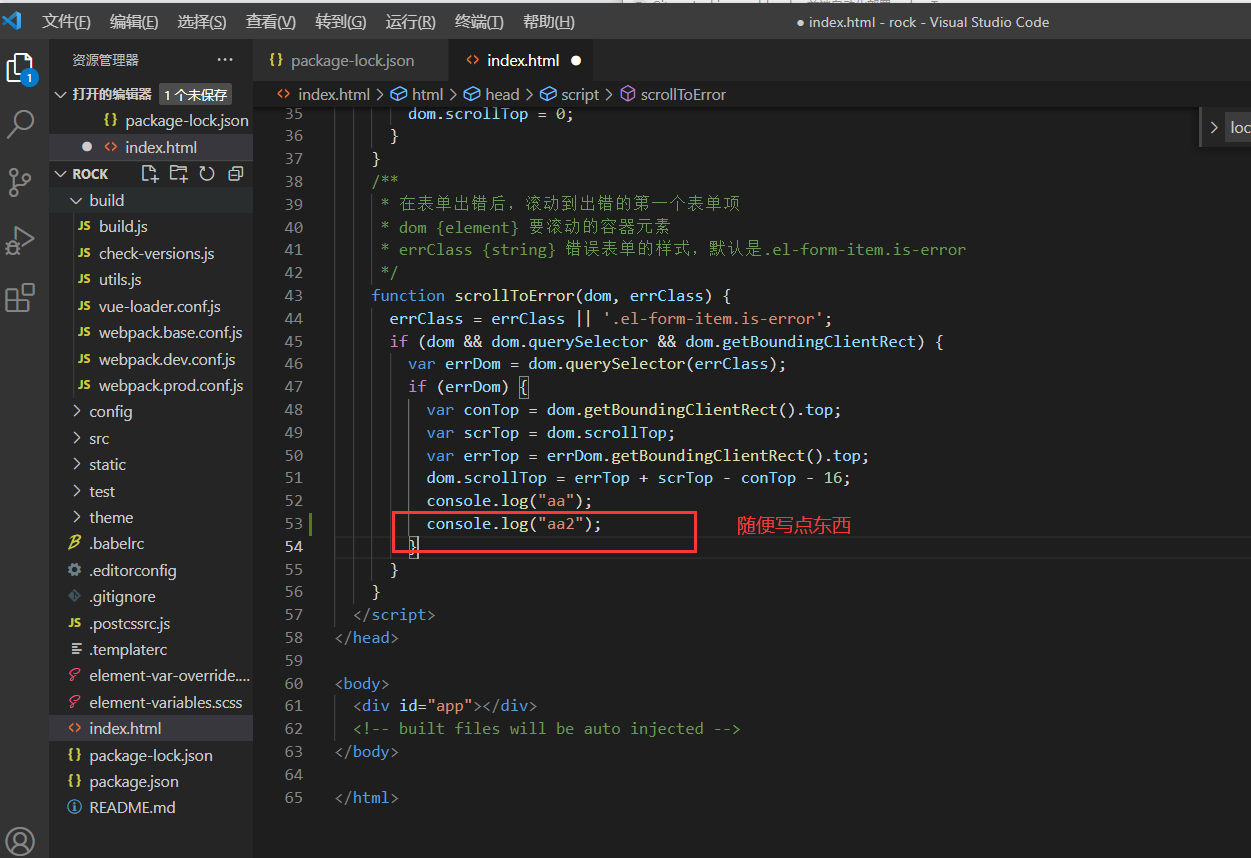Open the 帮助(H) menu
Viewport: 1251px width, 858px height.
[x=548, y=21]
